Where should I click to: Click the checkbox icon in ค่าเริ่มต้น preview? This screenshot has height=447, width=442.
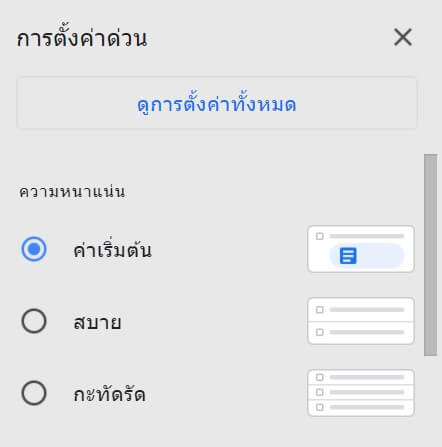coord(320,236)
